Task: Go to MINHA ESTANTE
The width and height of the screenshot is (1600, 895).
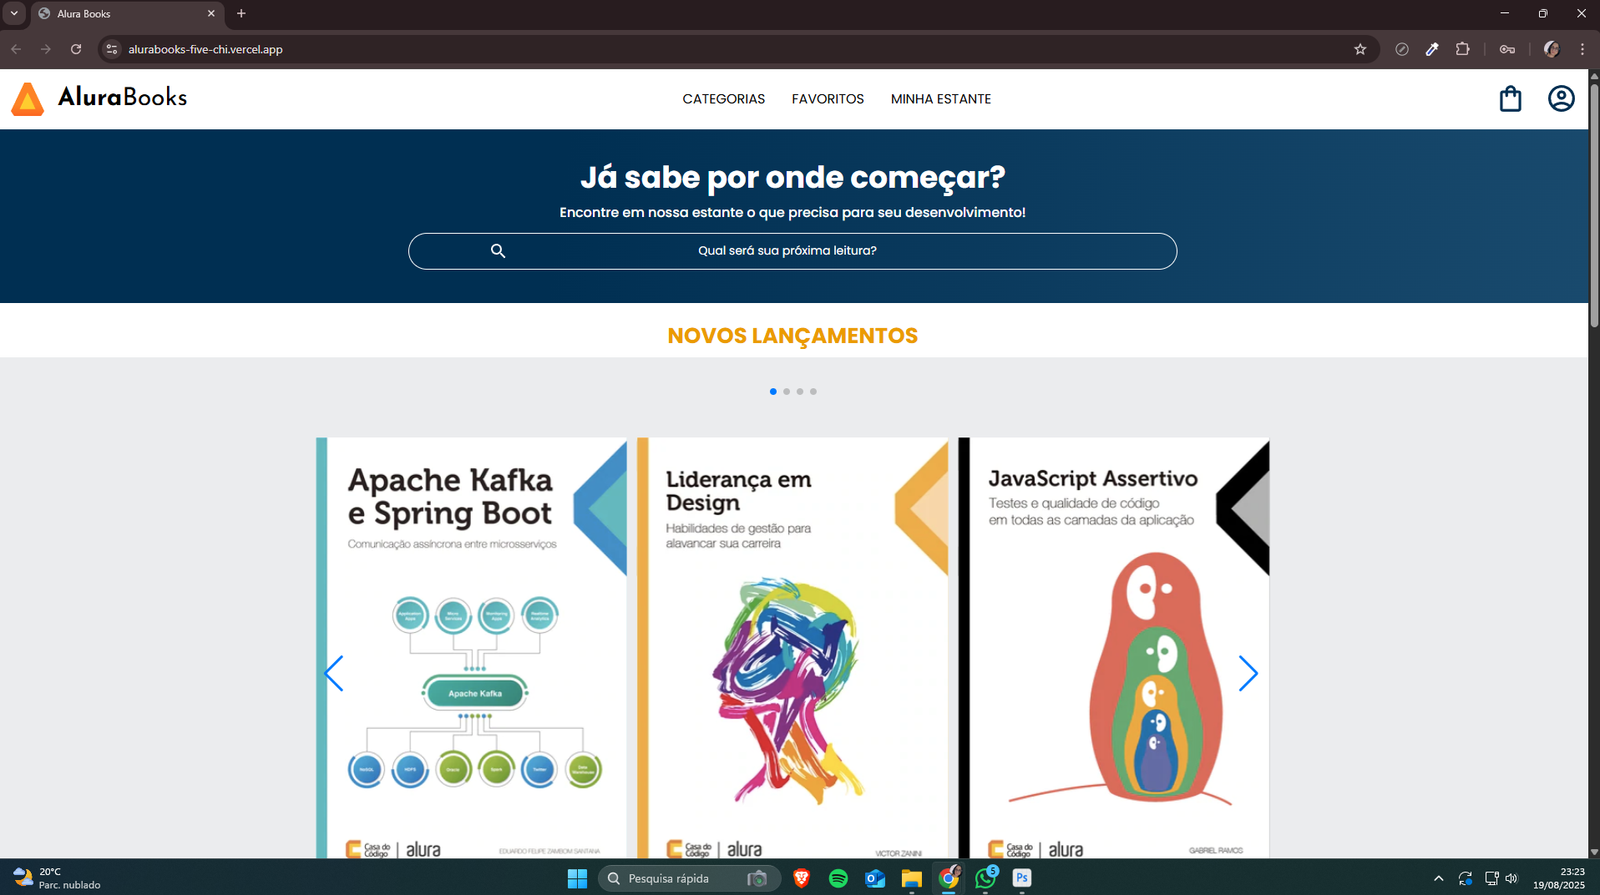Action: (x=940, y=99)
